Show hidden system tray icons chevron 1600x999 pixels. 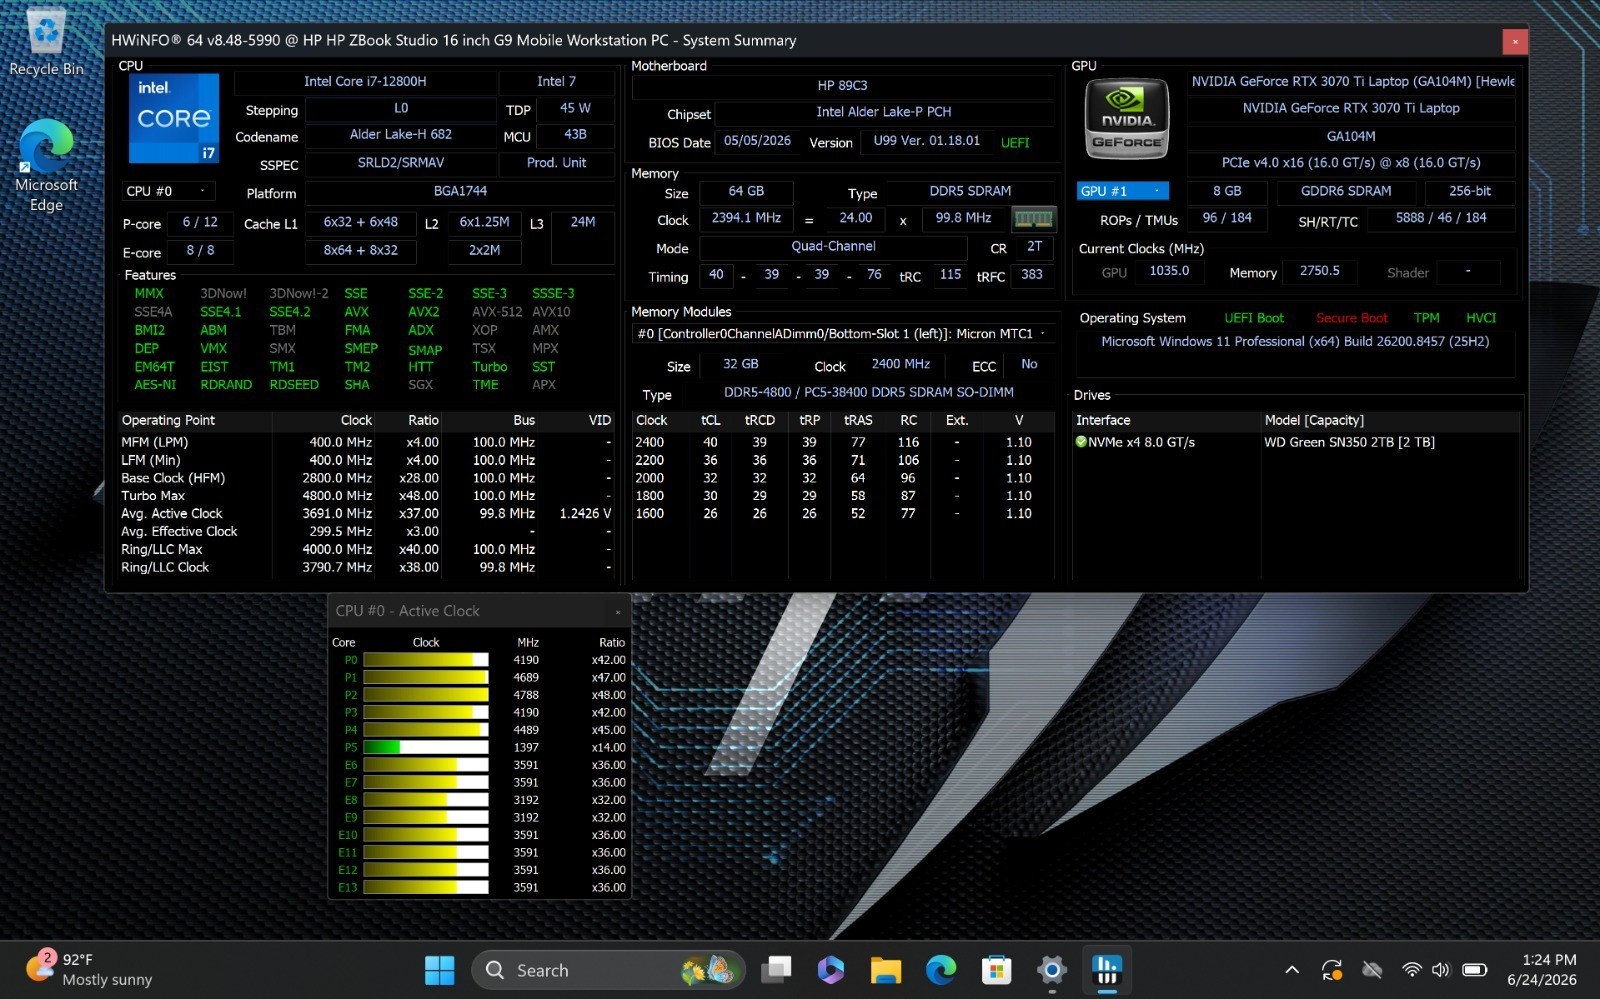1292,970
